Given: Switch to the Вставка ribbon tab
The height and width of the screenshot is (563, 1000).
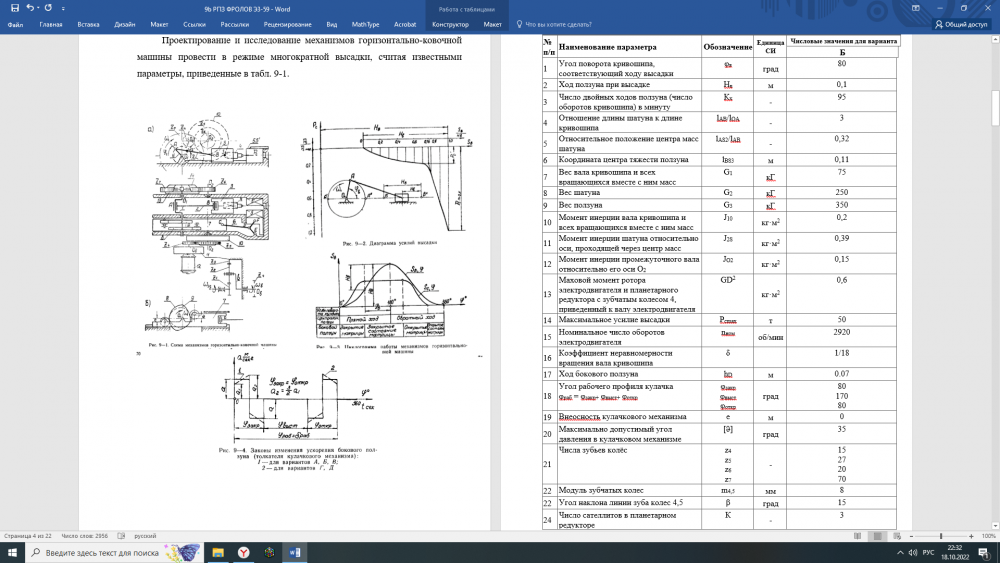Looking at the screenshot, I should point(88,23).
